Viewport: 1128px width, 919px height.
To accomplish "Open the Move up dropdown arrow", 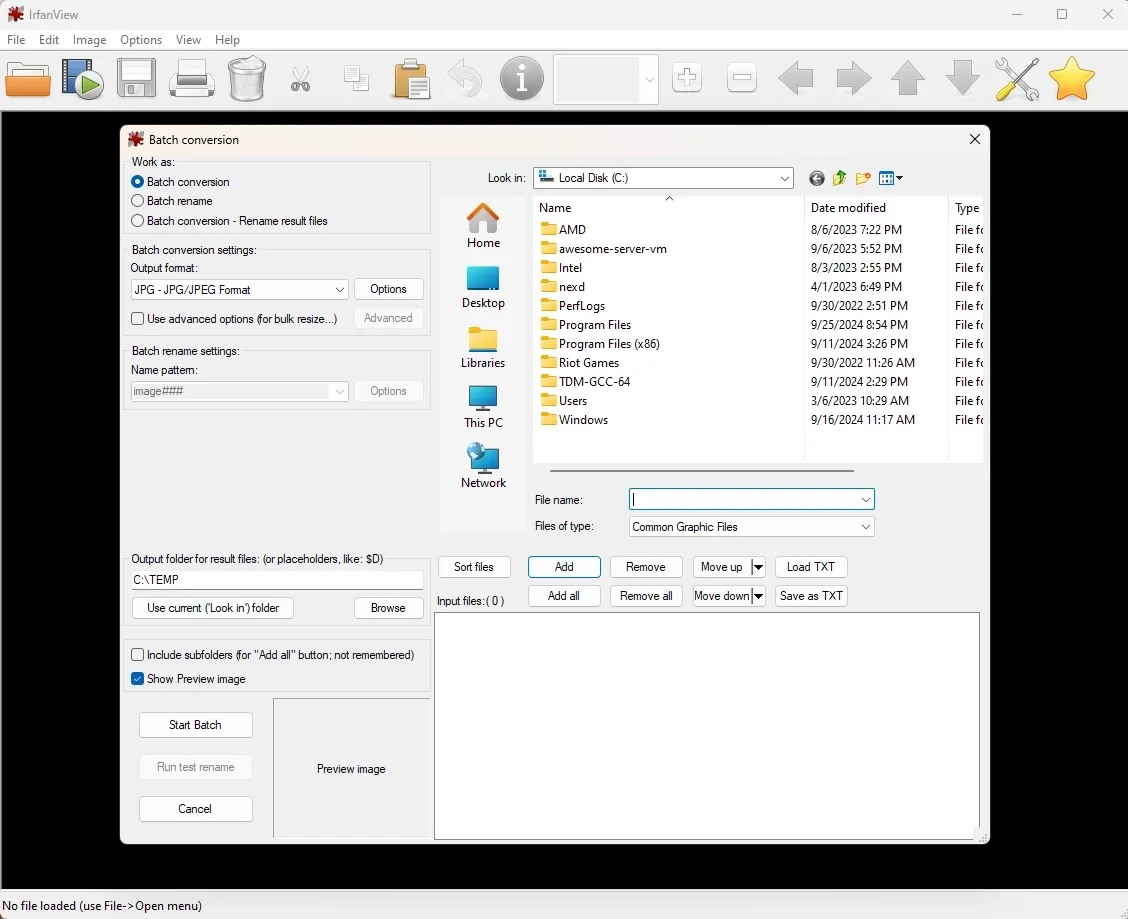I will click(758, 567).
